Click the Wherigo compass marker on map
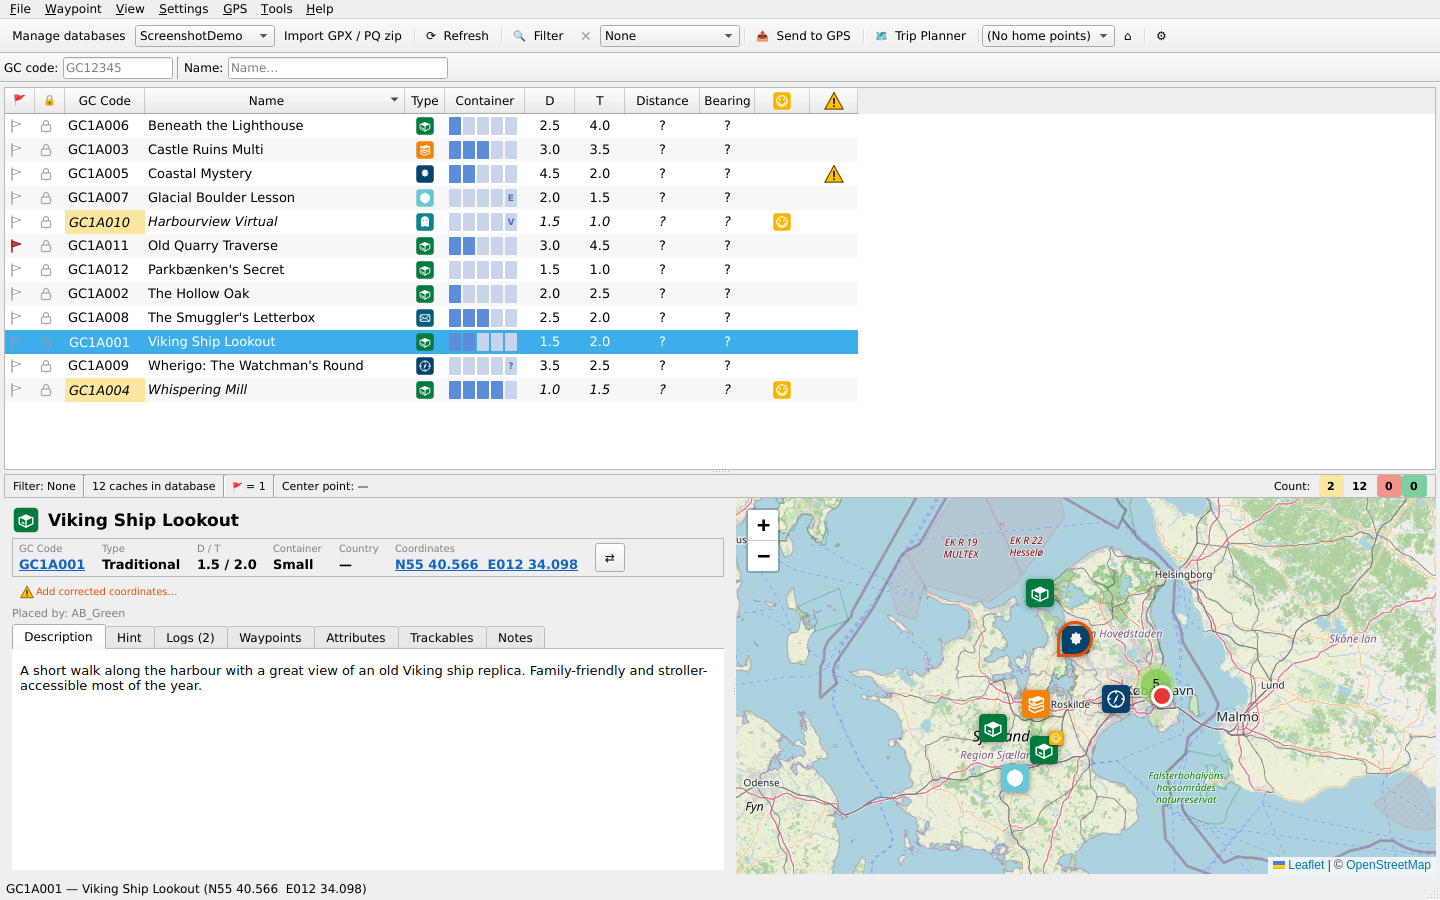The image size is (1440, 900). tap(1116, 699)
